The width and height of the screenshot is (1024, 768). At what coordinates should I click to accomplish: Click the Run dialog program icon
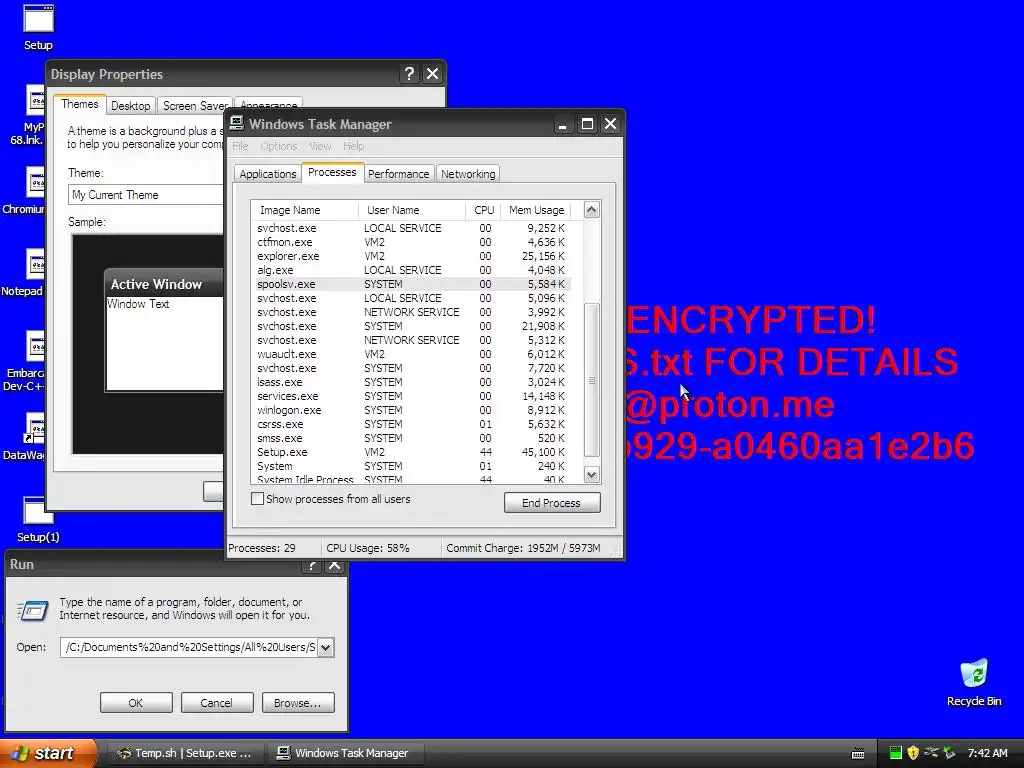[x=33, y=611]
